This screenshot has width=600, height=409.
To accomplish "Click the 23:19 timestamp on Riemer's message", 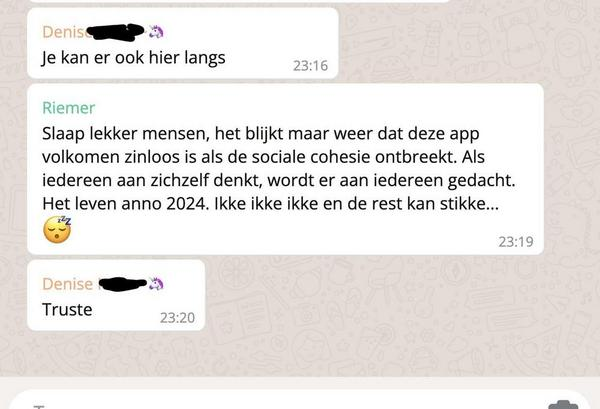I will pos(515,241).
